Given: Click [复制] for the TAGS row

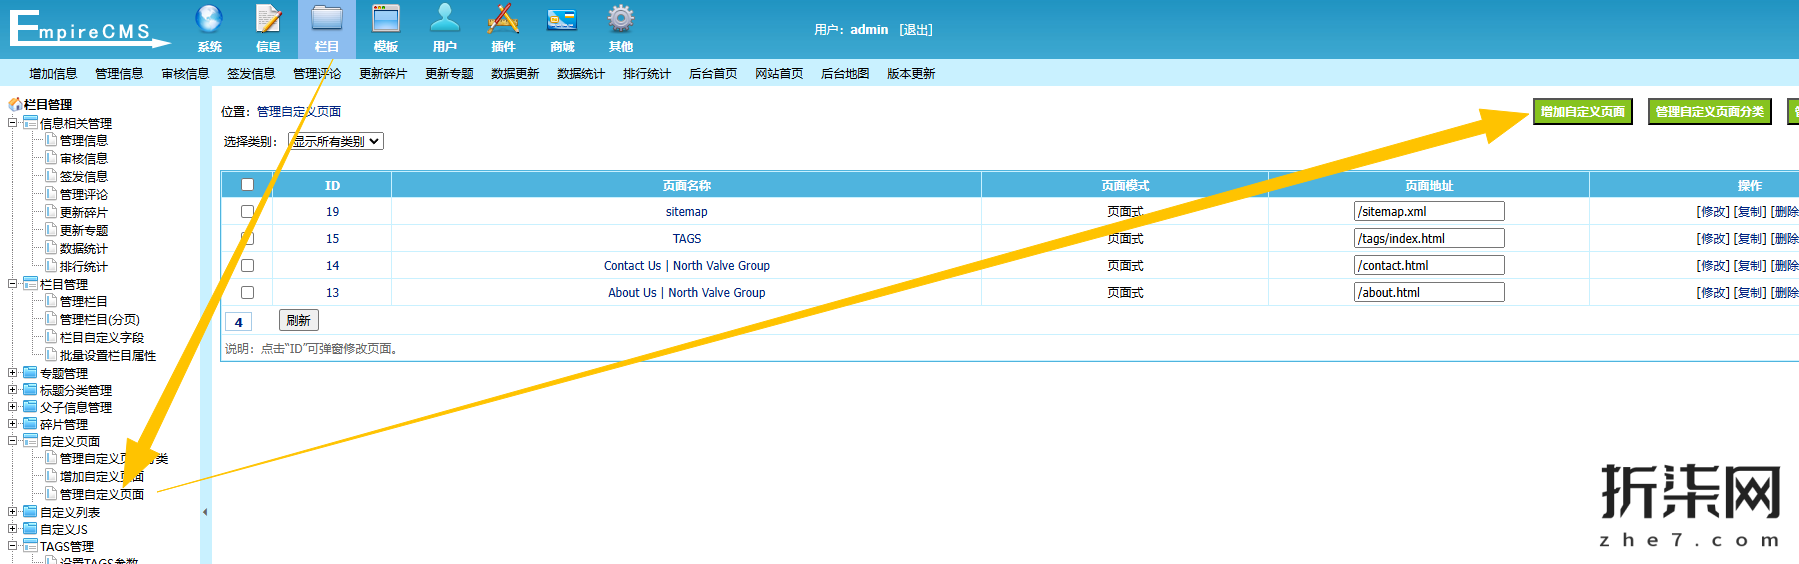Looking at the screenshot, I should tap(1750, 239).
